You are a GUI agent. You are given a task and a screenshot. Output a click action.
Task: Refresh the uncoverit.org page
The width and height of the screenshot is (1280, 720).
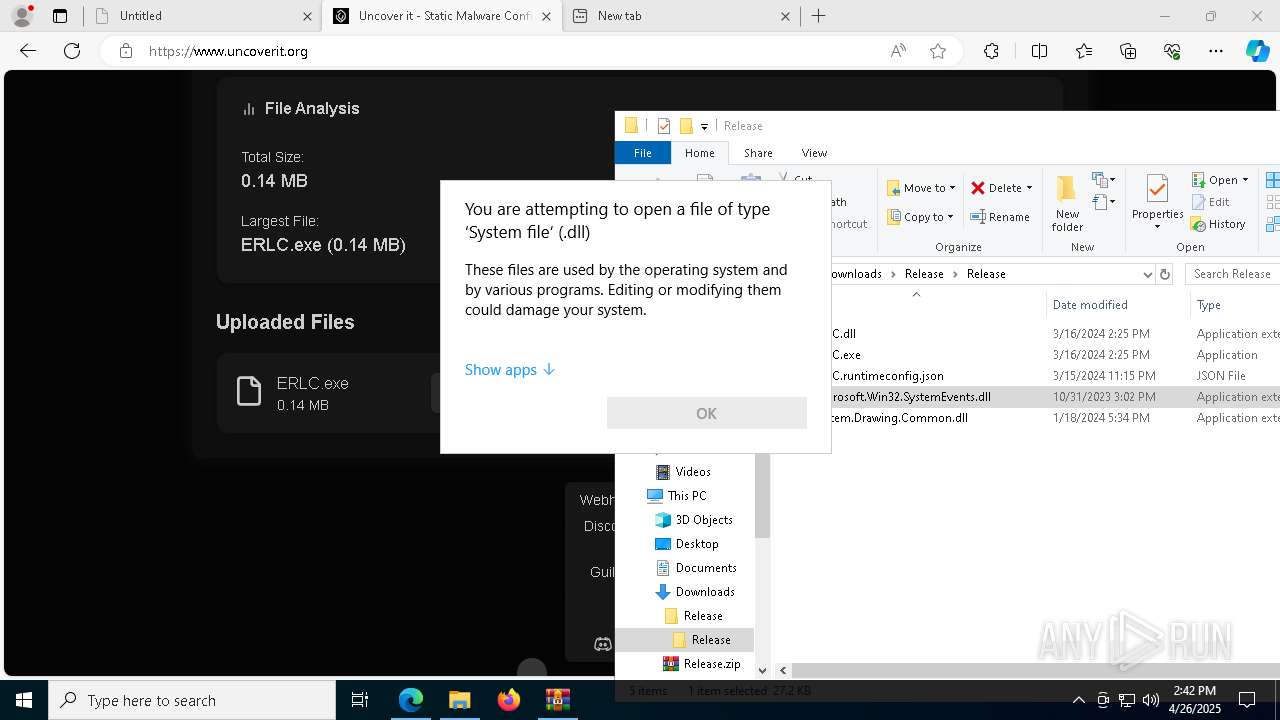(72, 51)
